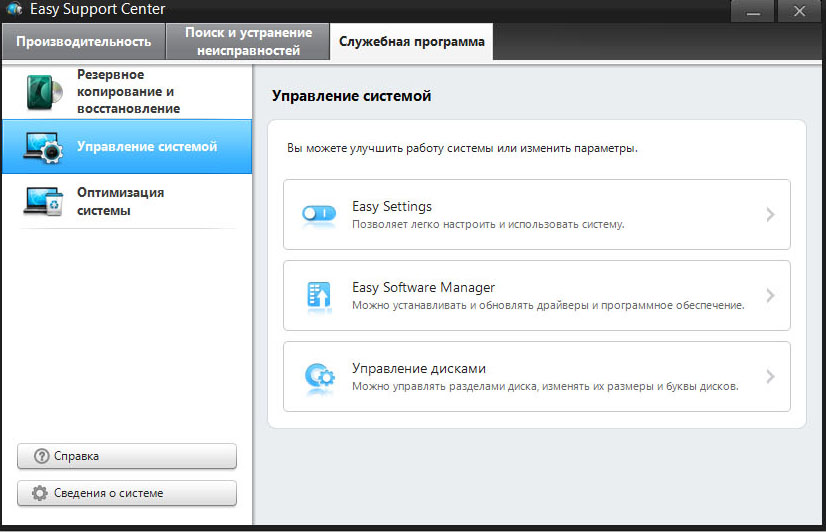Click the Сведения о системе button
The width and height of the screenshot is (826, 532).
tap(127, 493)
